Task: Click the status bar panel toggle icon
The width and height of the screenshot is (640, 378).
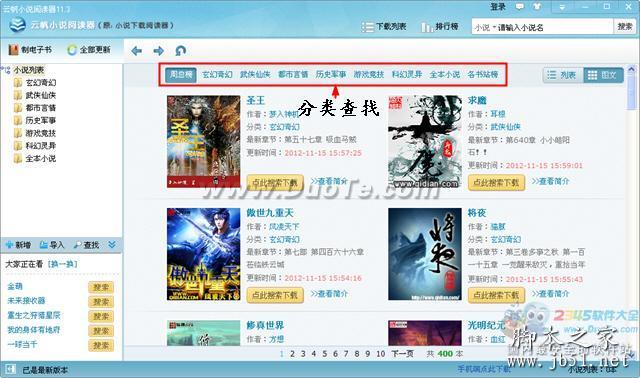Action: point(10,370)
